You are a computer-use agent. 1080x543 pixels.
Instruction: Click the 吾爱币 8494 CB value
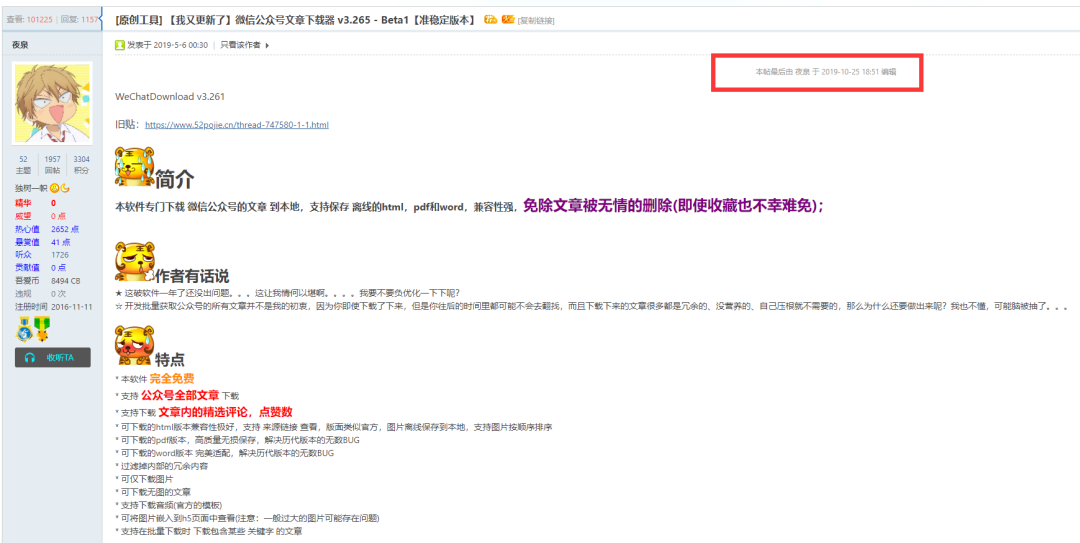(x=65, y=281)
